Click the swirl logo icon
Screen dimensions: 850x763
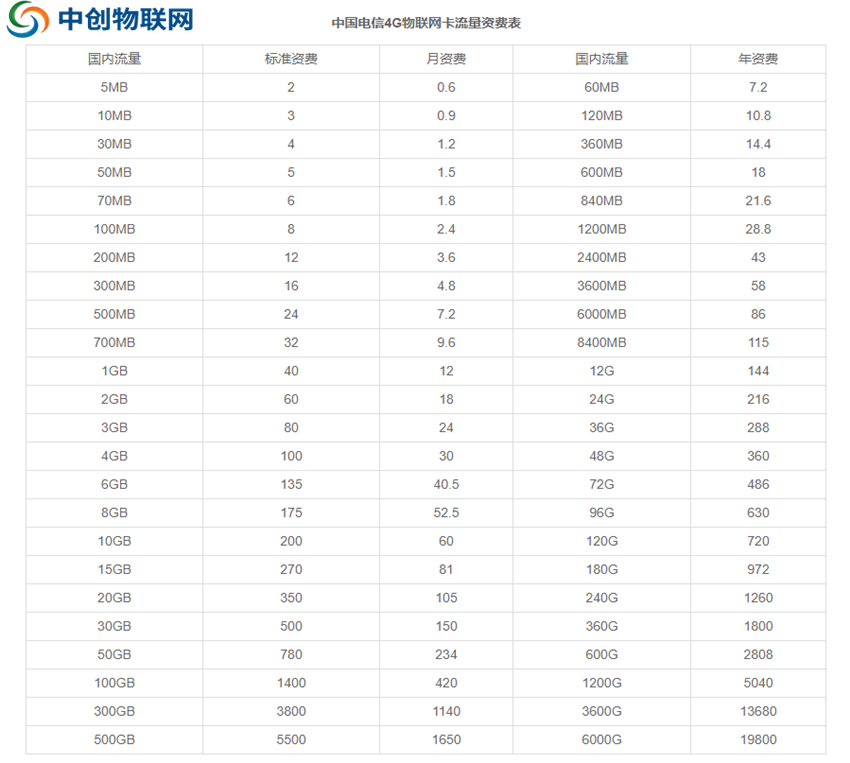[27, 20]
